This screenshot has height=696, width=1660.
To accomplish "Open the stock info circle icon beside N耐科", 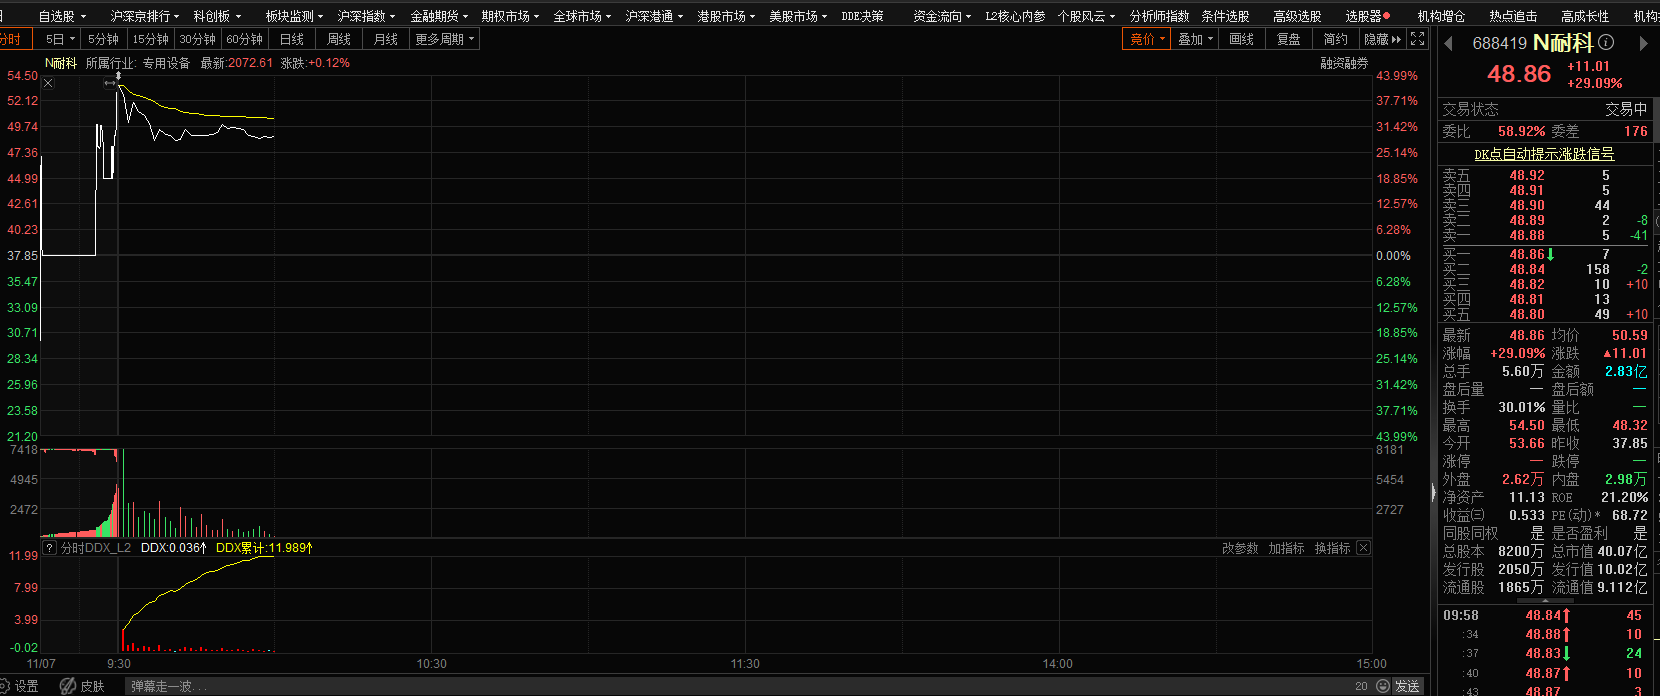I will pyautogui.click(x=1606, y=42).
